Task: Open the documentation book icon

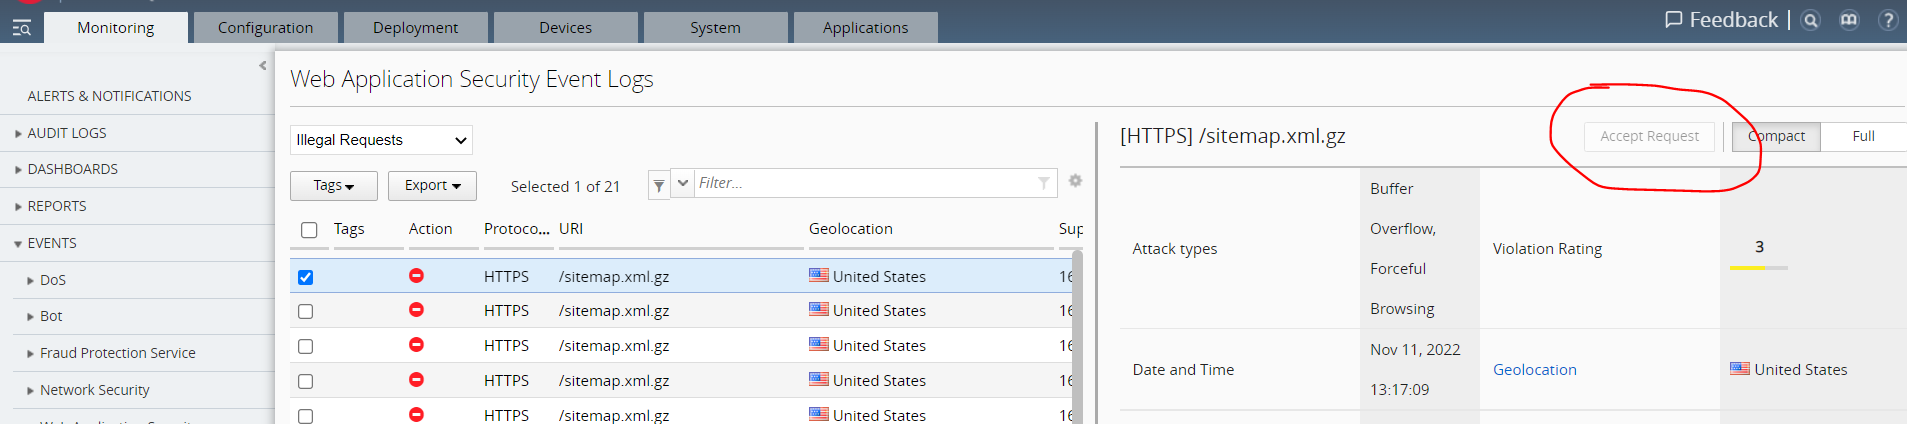Action: 1849,20
